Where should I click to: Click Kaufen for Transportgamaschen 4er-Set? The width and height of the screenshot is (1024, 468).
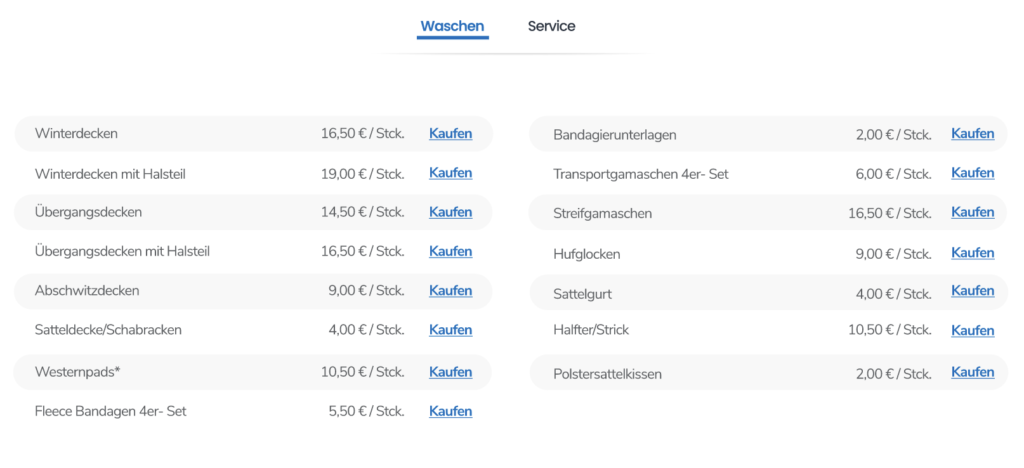[x=972, y=173]
